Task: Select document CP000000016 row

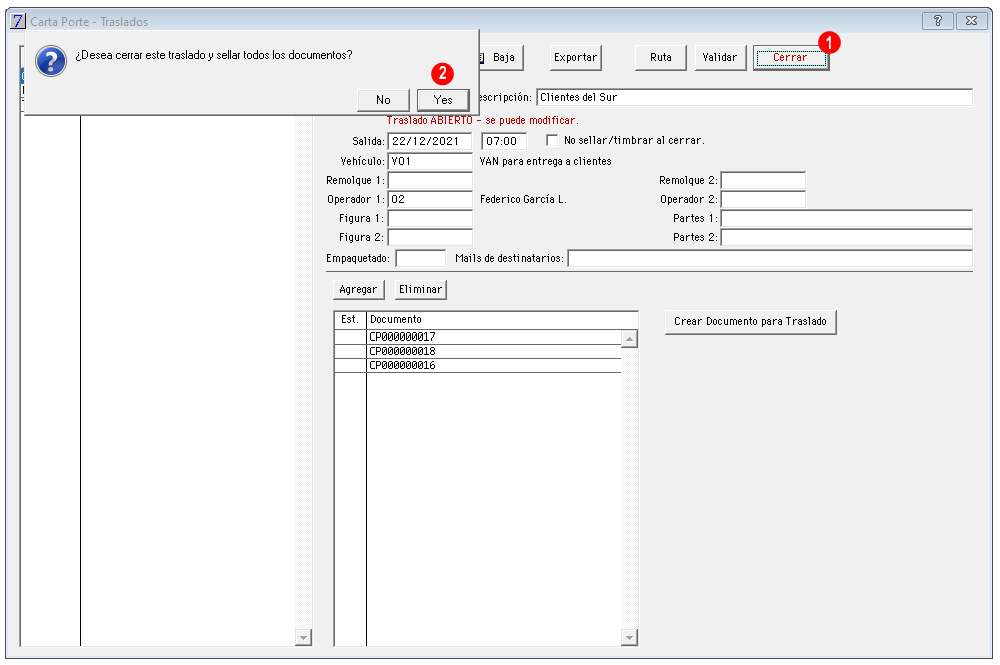Action: point(494,365)
